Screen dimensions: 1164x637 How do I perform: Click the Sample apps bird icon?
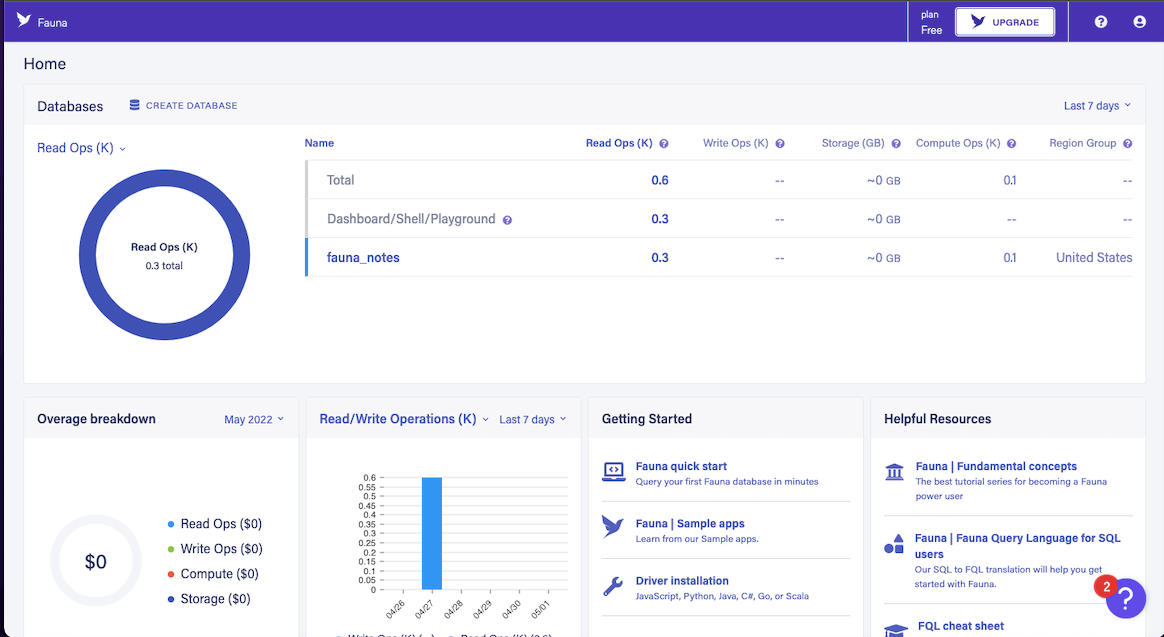tap(612, 526)
